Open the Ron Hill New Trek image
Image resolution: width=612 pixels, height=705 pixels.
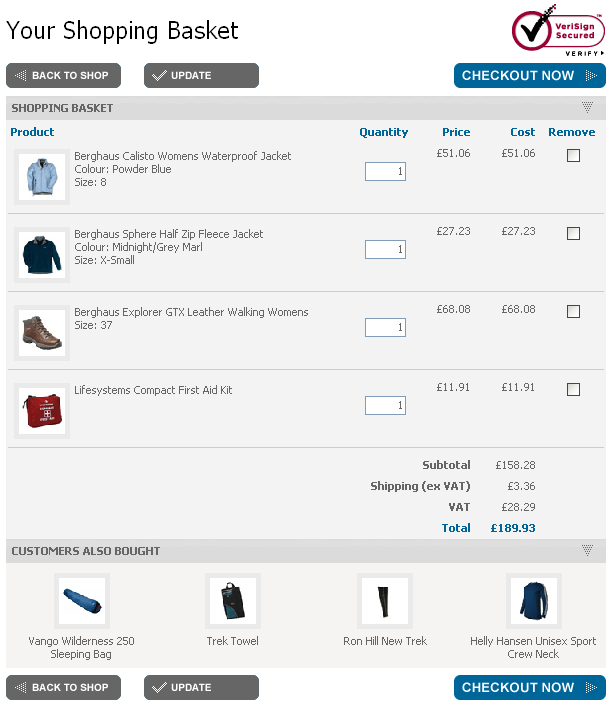point(385,601)
